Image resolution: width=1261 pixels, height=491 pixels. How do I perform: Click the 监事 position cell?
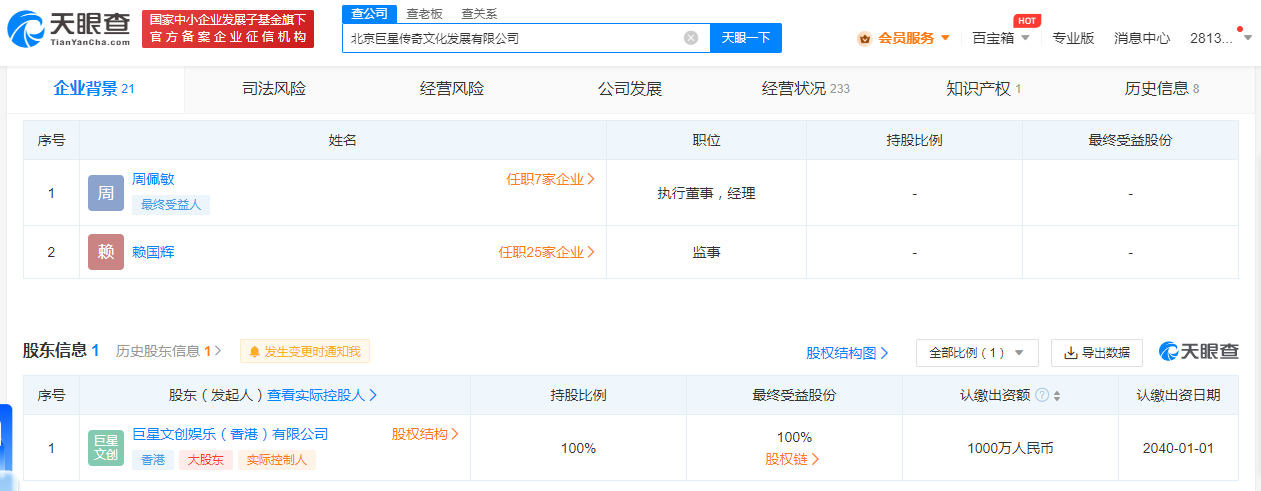click(x=706, y=252)
